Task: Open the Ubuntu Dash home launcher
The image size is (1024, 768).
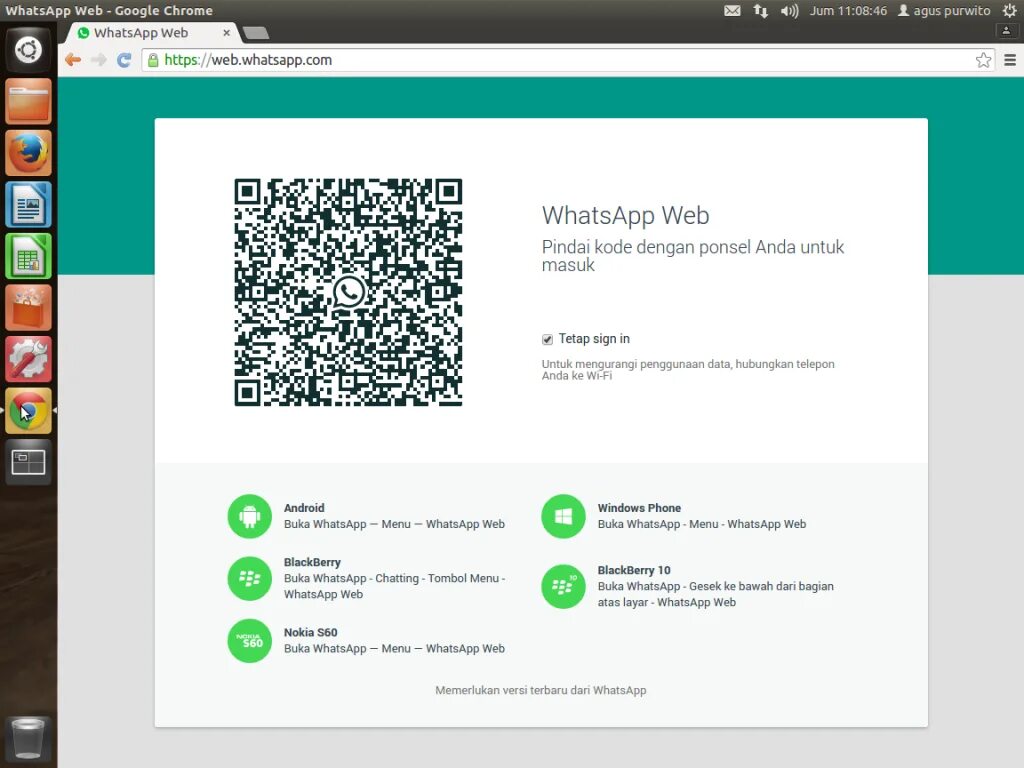Action: (x=28, y=50)
